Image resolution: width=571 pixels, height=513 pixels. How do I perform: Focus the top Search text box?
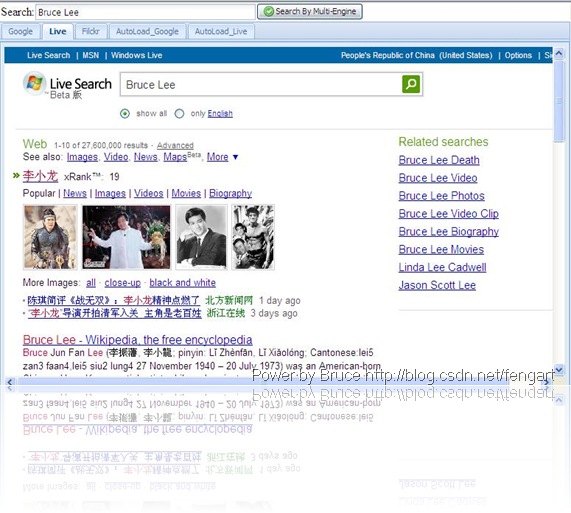(145, 12)
